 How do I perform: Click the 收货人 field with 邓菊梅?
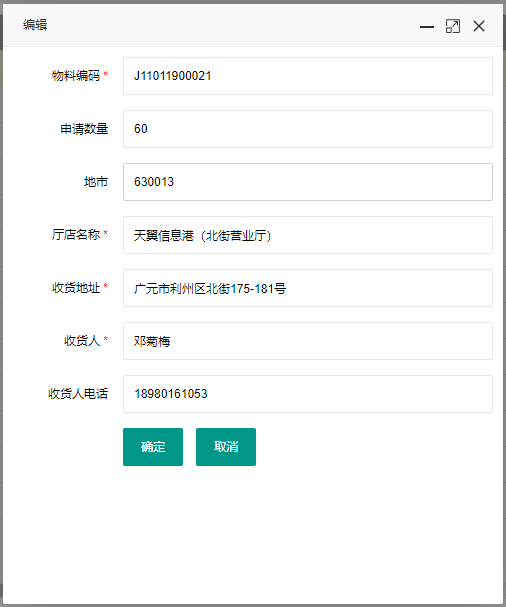(308, 341)
